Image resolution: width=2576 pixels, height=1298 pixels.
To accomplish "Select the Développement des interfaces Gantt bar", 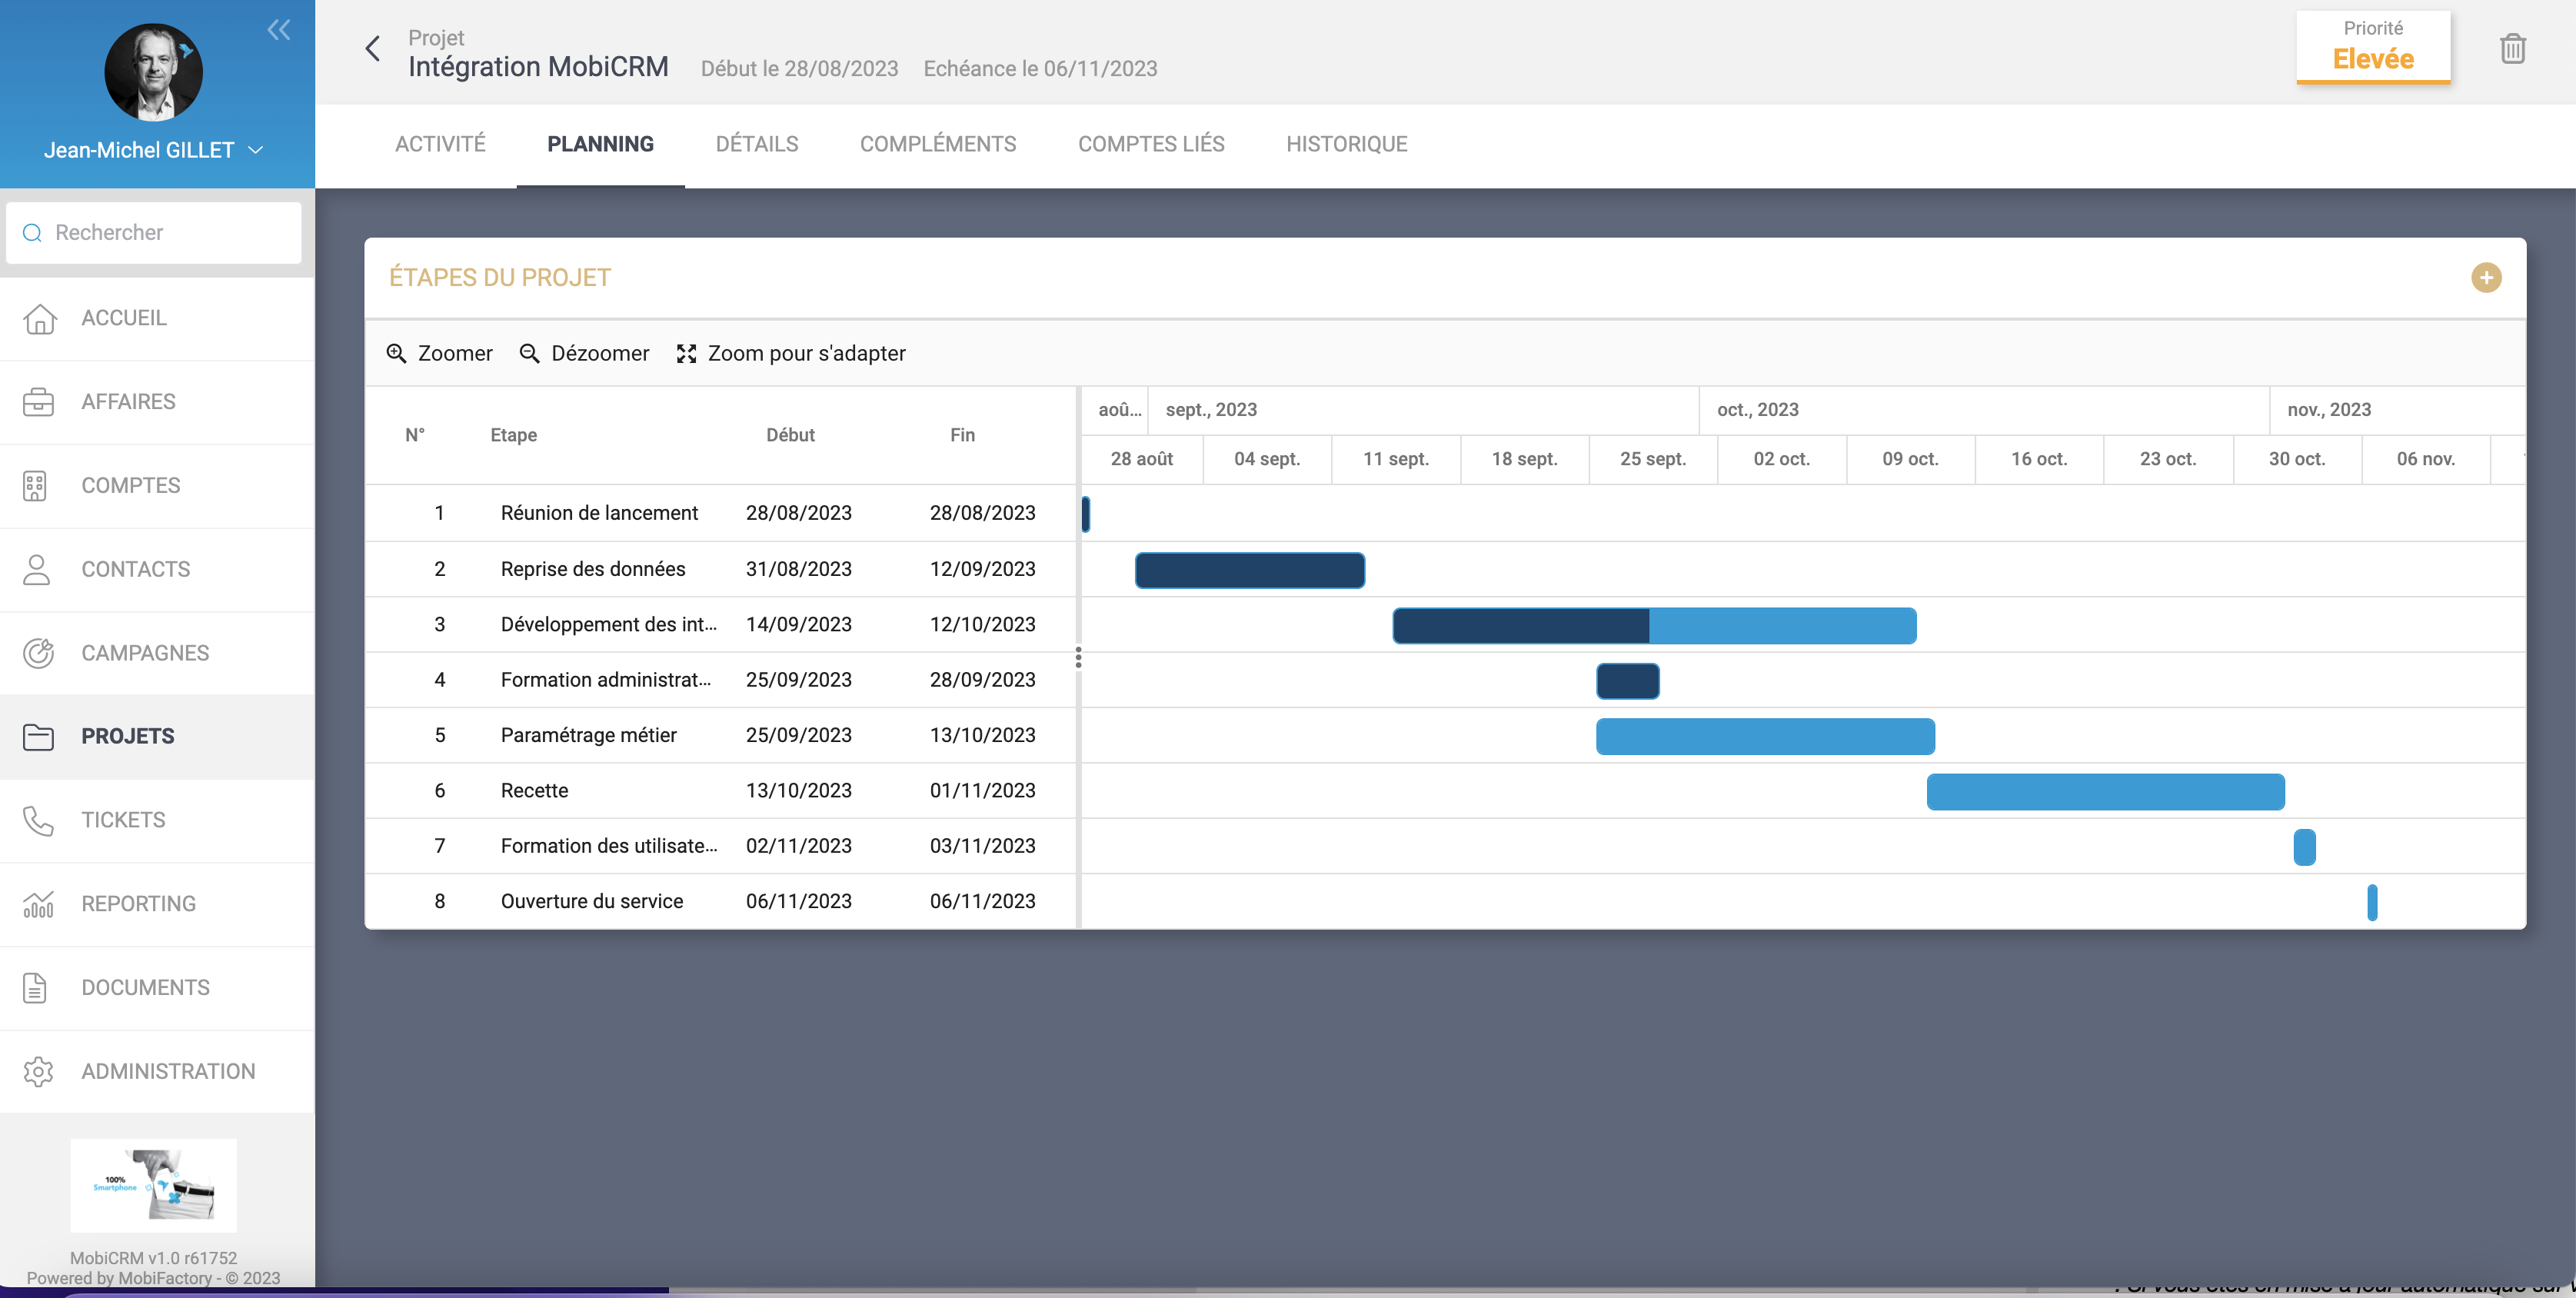I will tap(1653, 626).
